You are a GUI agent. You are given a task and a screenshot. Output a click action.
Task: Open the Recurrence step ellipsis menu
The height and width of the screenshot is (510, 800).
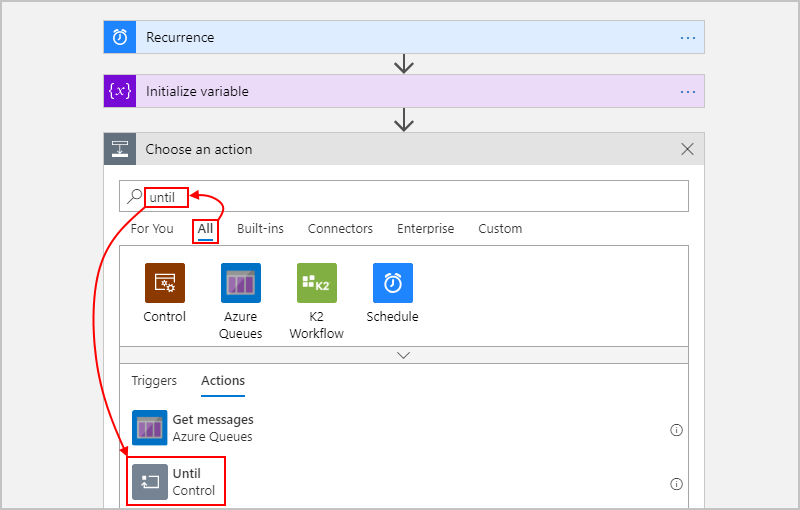point(687,37)
